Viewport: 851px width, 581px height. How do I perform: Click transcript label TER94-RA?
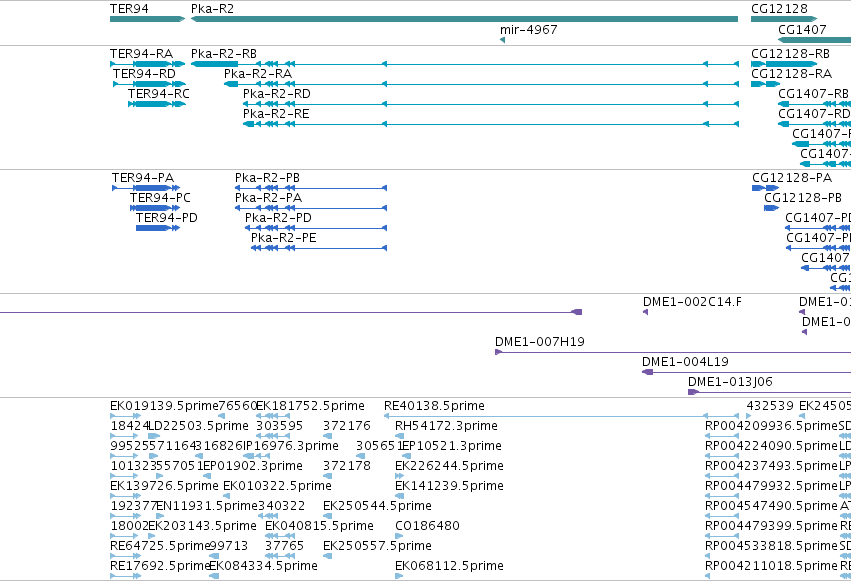(x=141, y=54)
